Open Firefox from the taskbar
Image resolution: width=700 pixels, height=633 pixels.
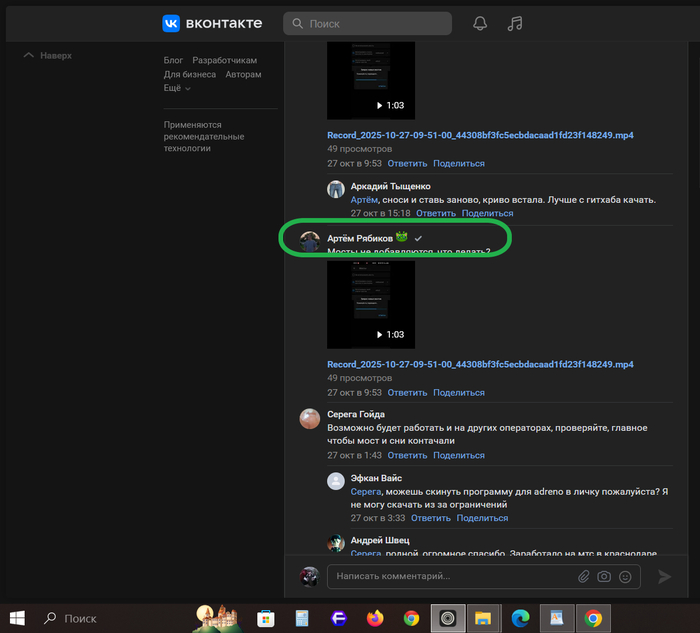click(375, 618)
